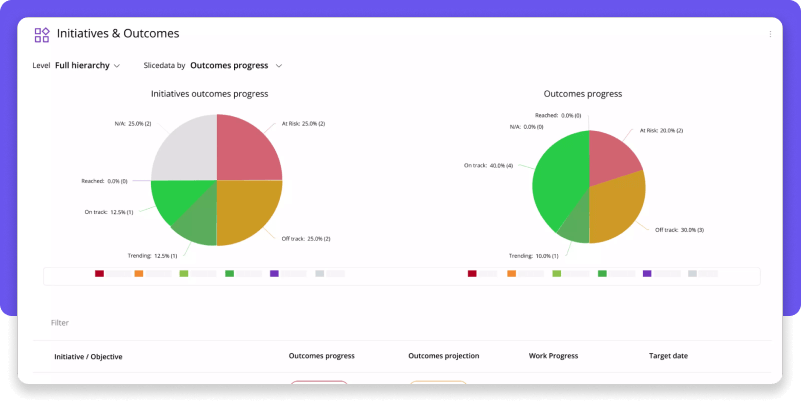Click dark red legend swatch in right chart
801x405 pixels.
pyautogui.click(x=472, y=273)
